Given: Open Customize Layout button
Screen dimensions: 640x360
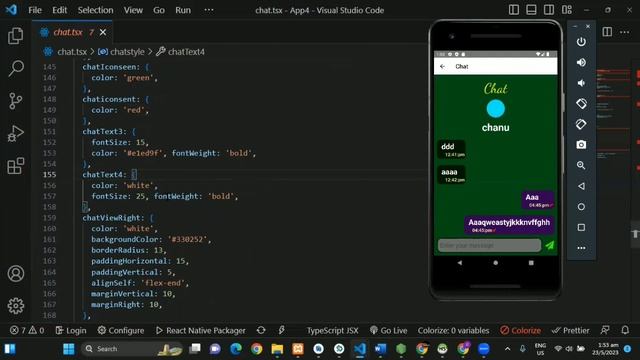Looking at the screenshot, I should 567,10.
